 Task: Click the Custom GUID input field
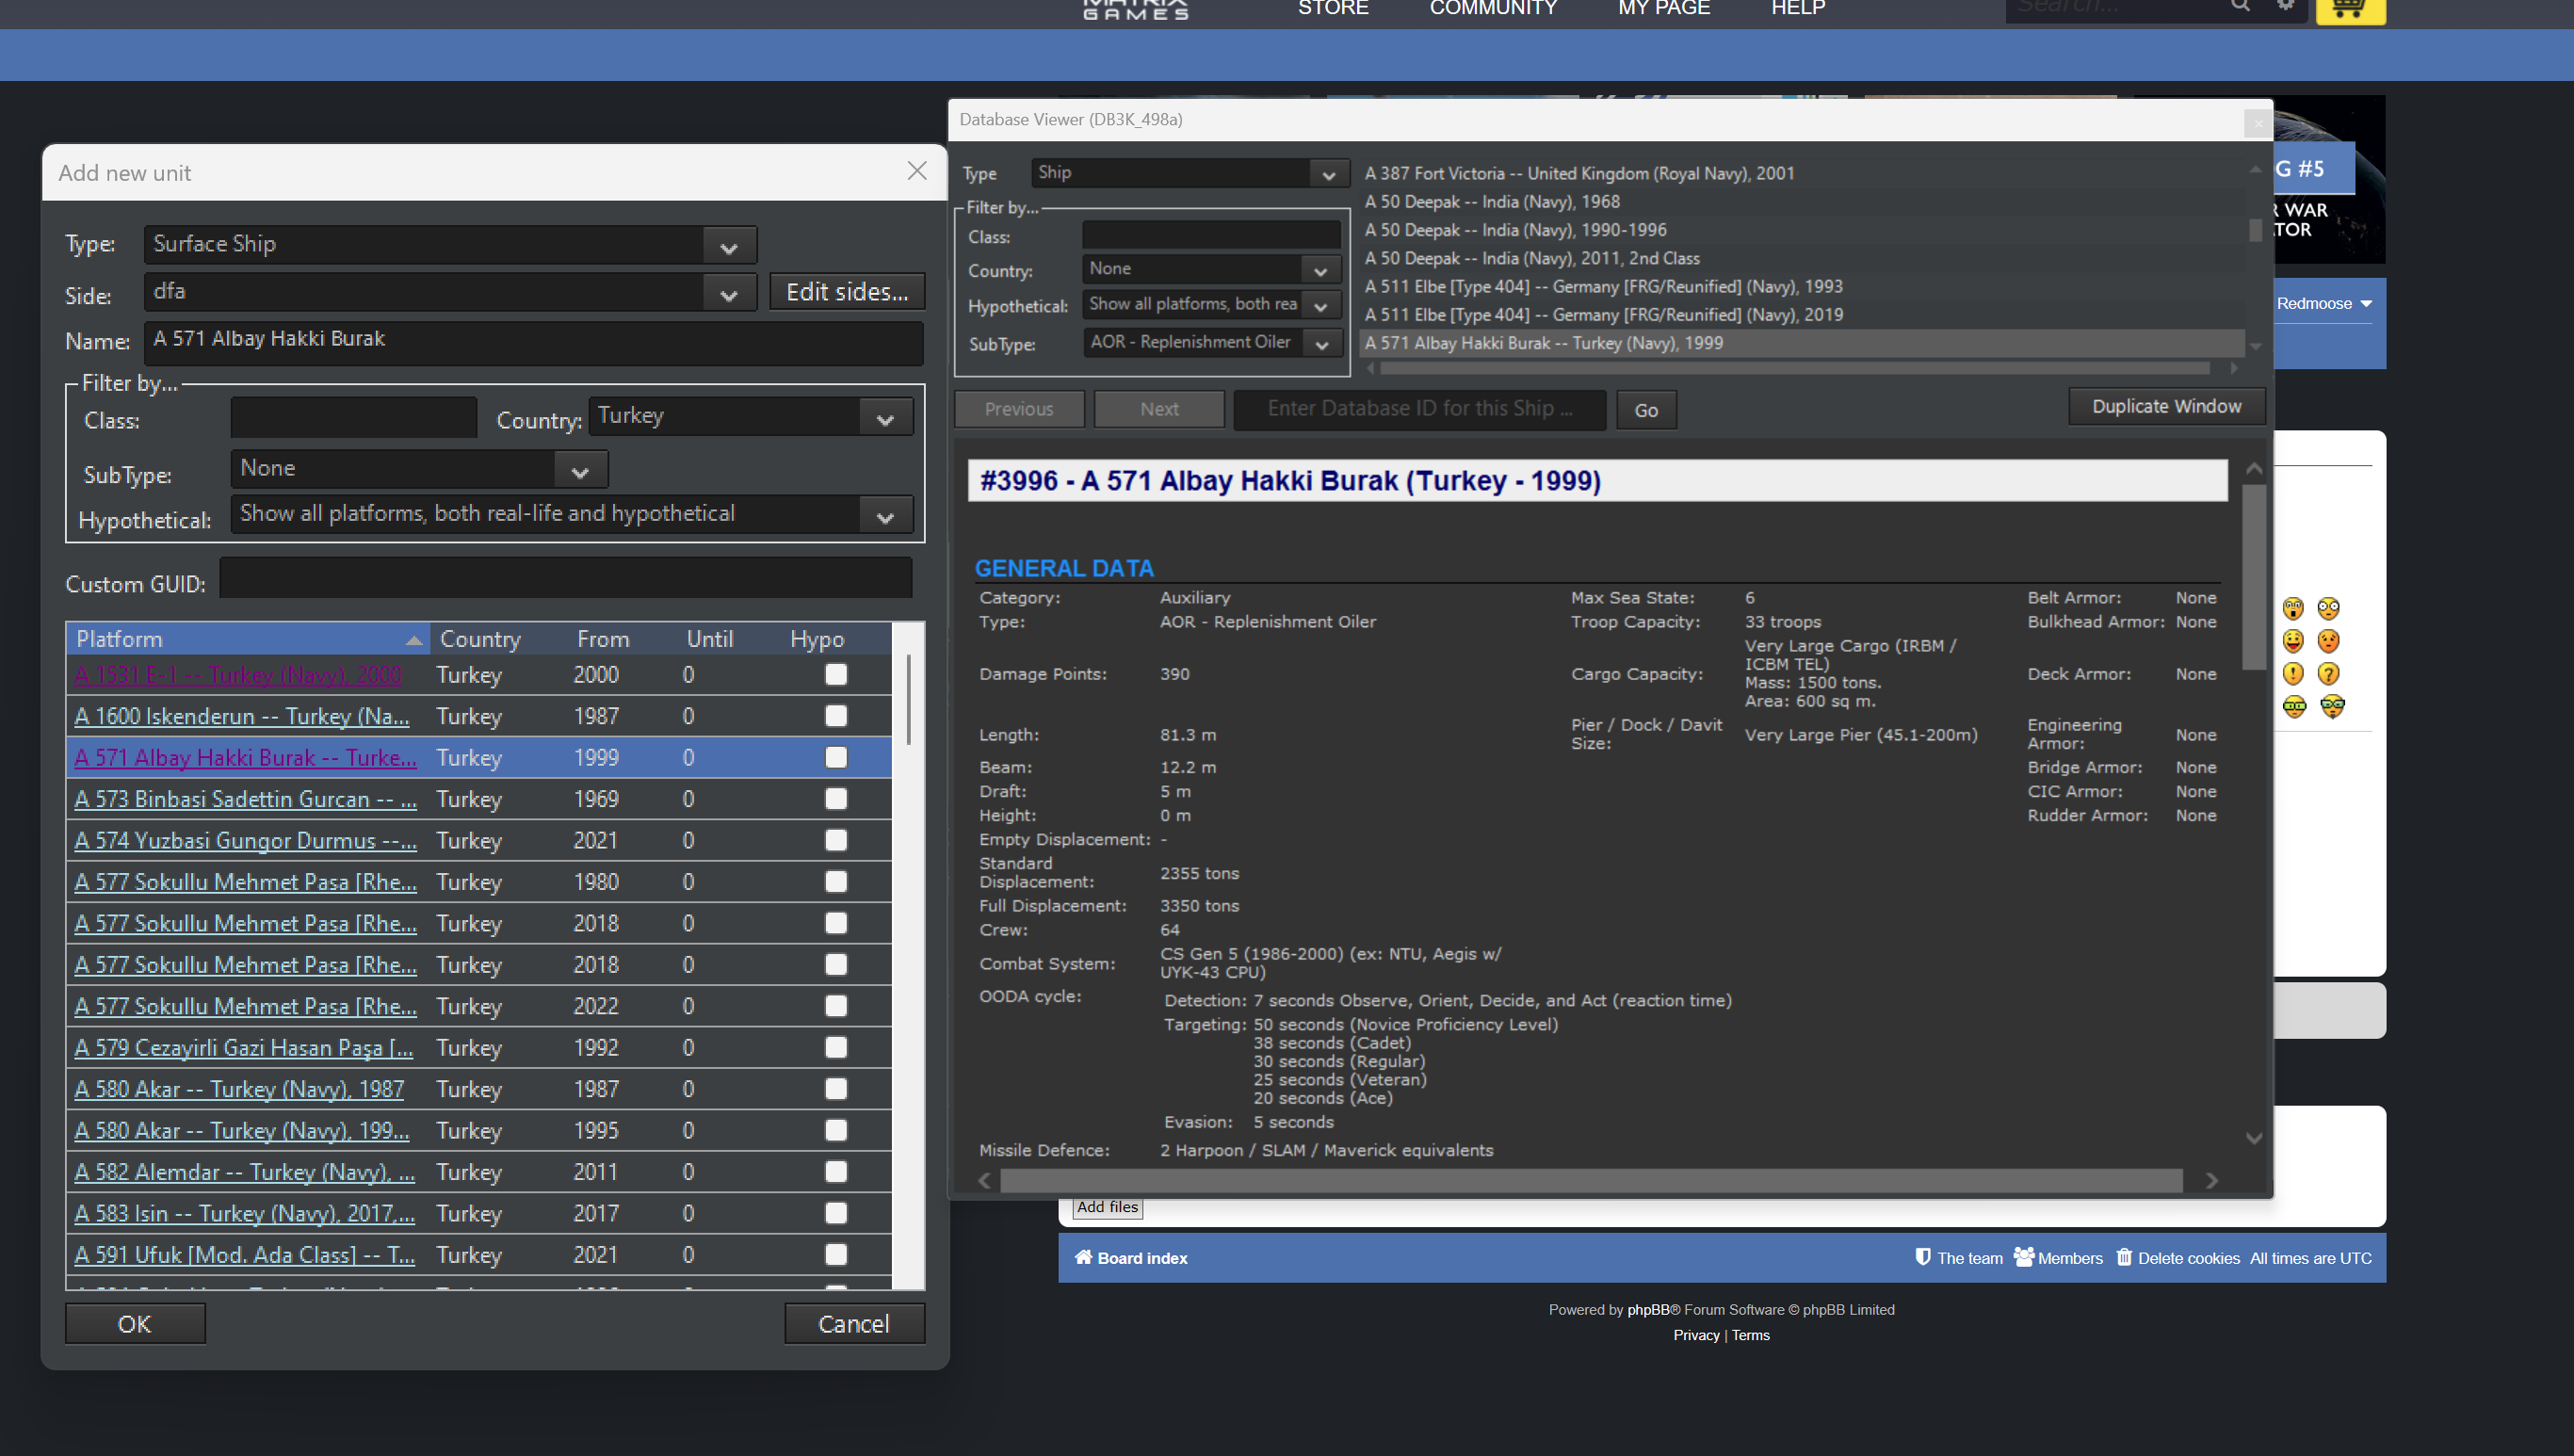pos(566,579)
